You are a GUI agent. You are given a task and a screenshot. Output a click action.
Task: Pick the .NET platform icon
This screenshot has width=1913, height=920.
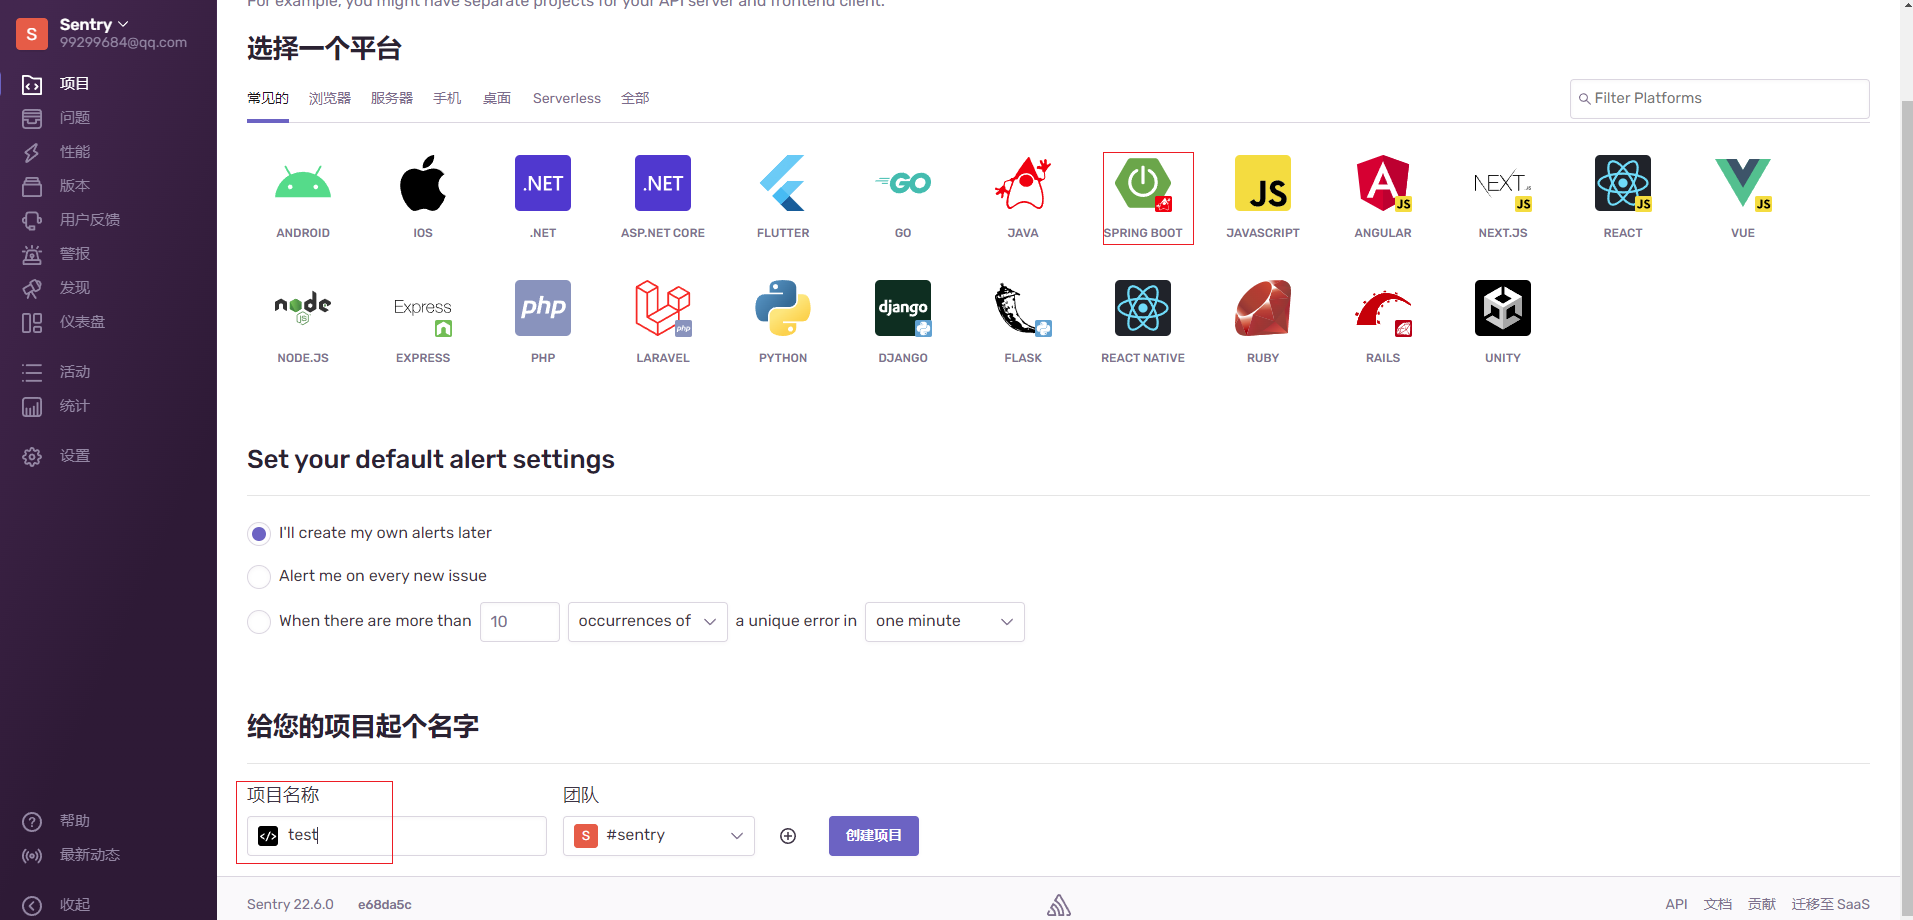(543, 183)
